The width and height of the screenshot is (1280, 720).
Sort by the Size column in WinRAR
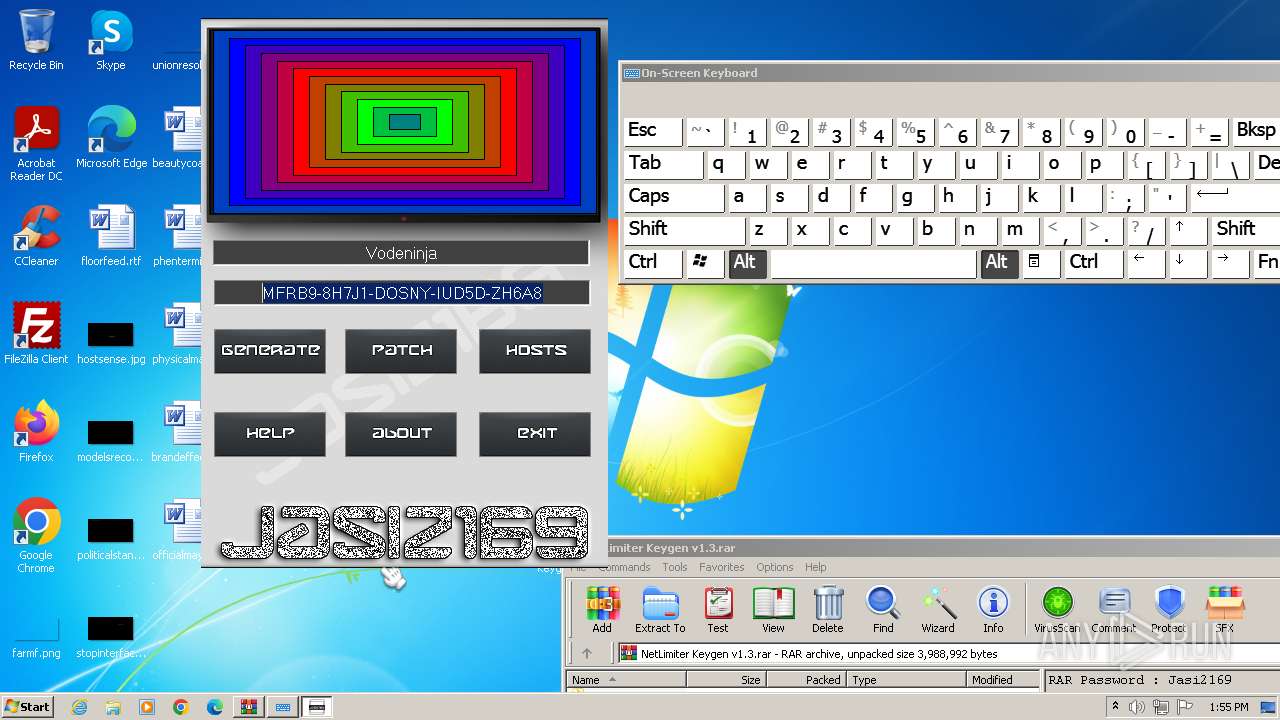[726, 680]
